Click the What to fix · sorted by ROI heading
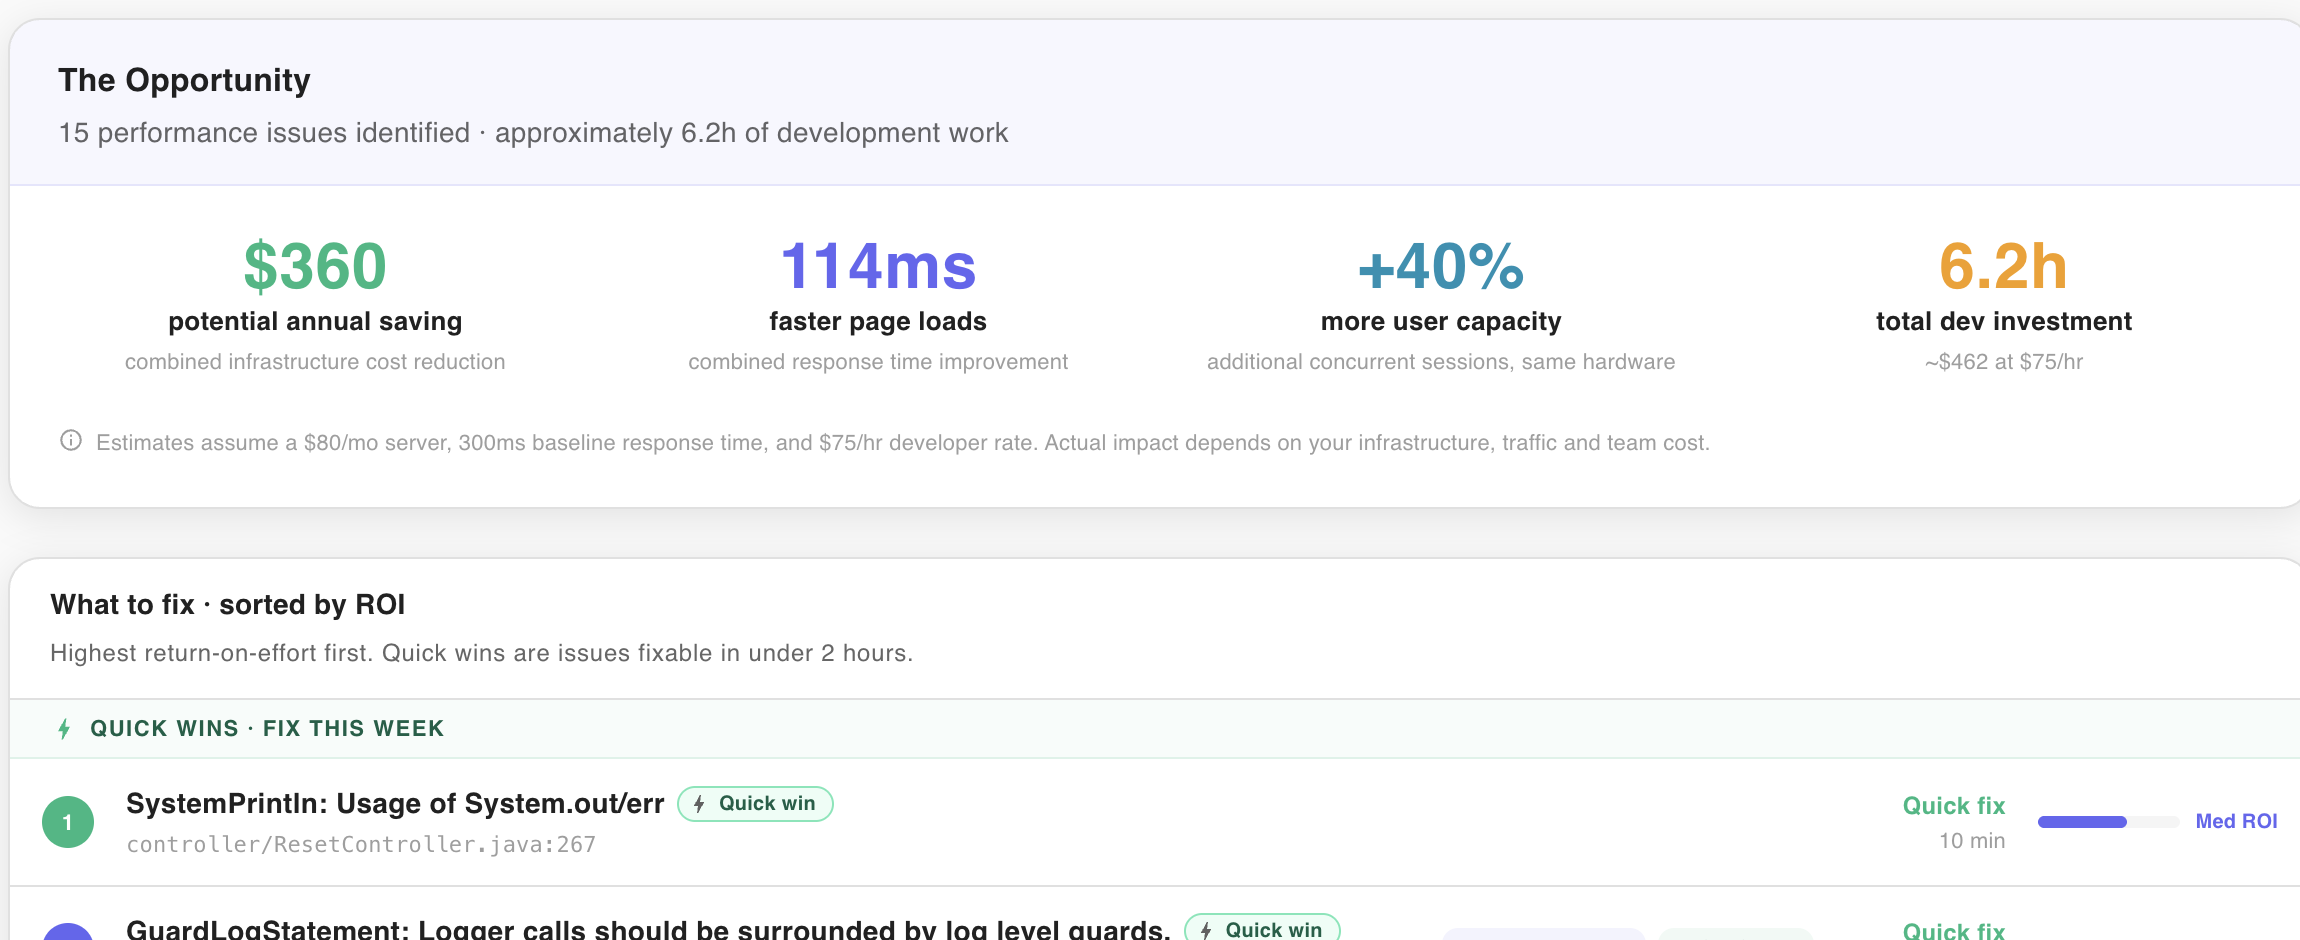 228,605
